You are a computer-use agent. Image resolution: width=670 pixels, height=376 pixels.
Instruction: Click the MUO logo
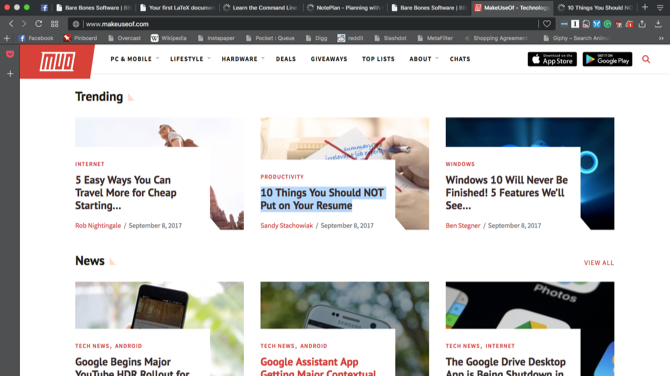tap(57, 62)
